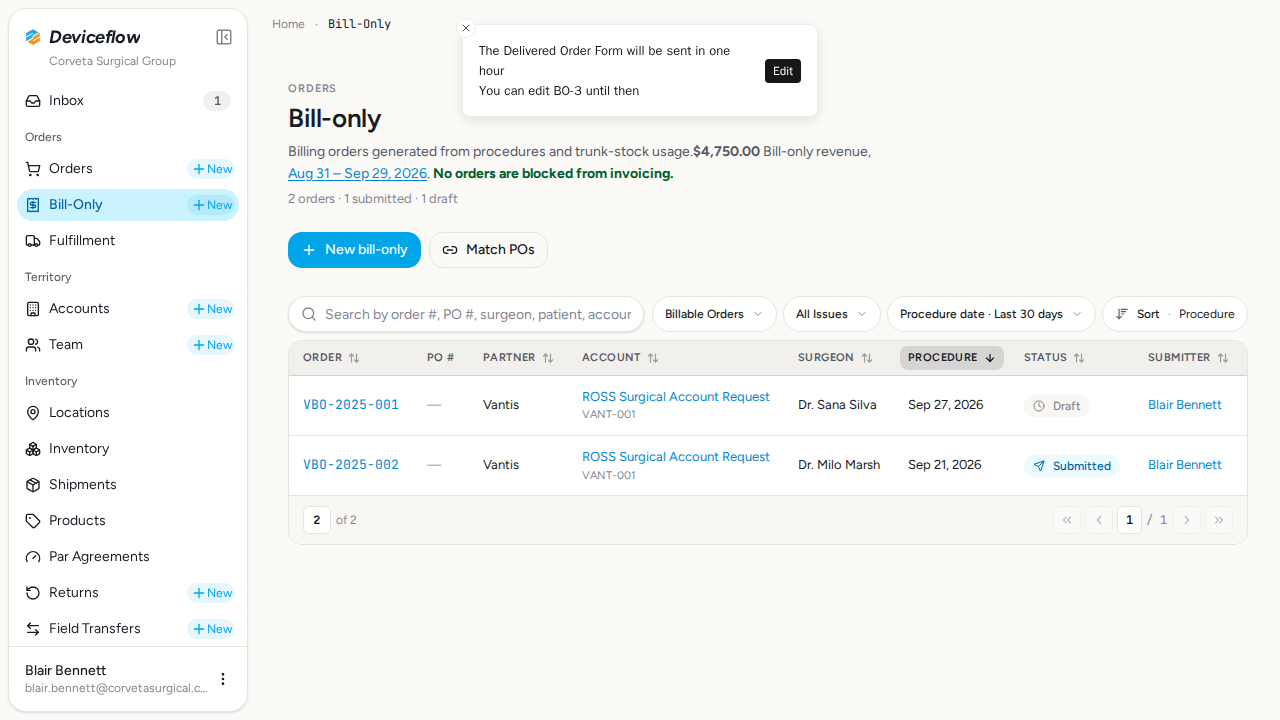Go to Shipments in sidebar
The image size is (1280, 720).
tap(128, 485)
